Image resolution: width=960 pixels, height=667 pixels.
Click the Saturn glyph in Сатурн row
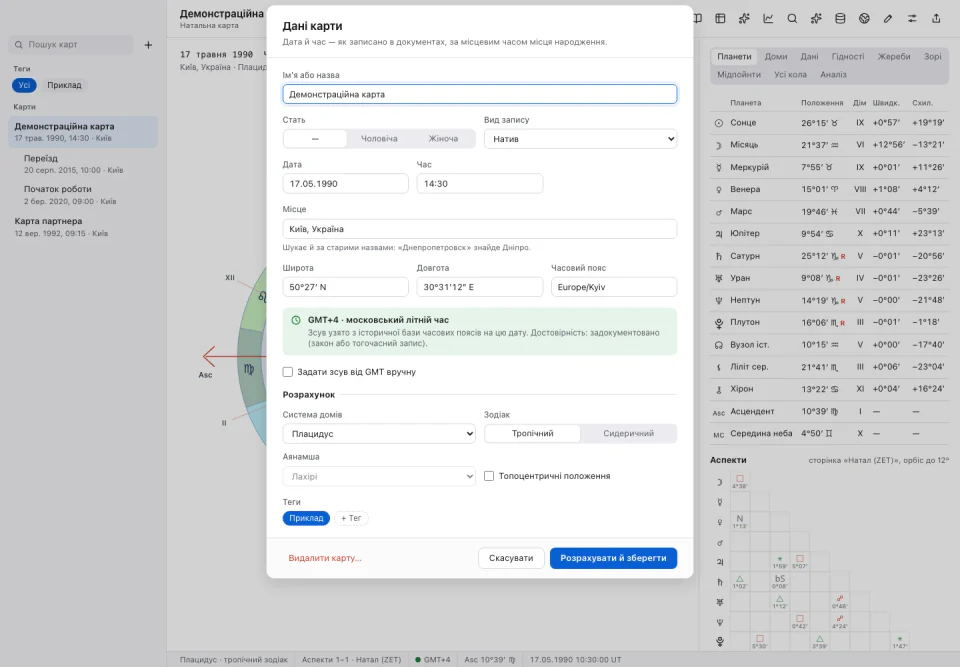(719, 256)
